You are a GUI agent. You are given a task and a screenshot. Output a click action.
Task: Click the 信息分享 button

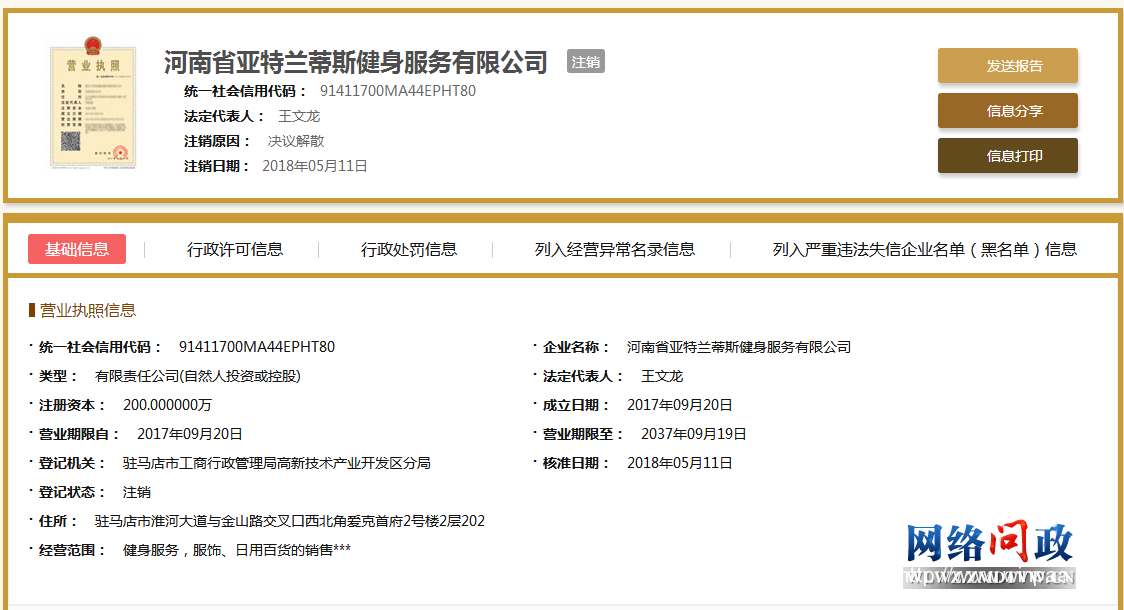(x=1007, y=111)
